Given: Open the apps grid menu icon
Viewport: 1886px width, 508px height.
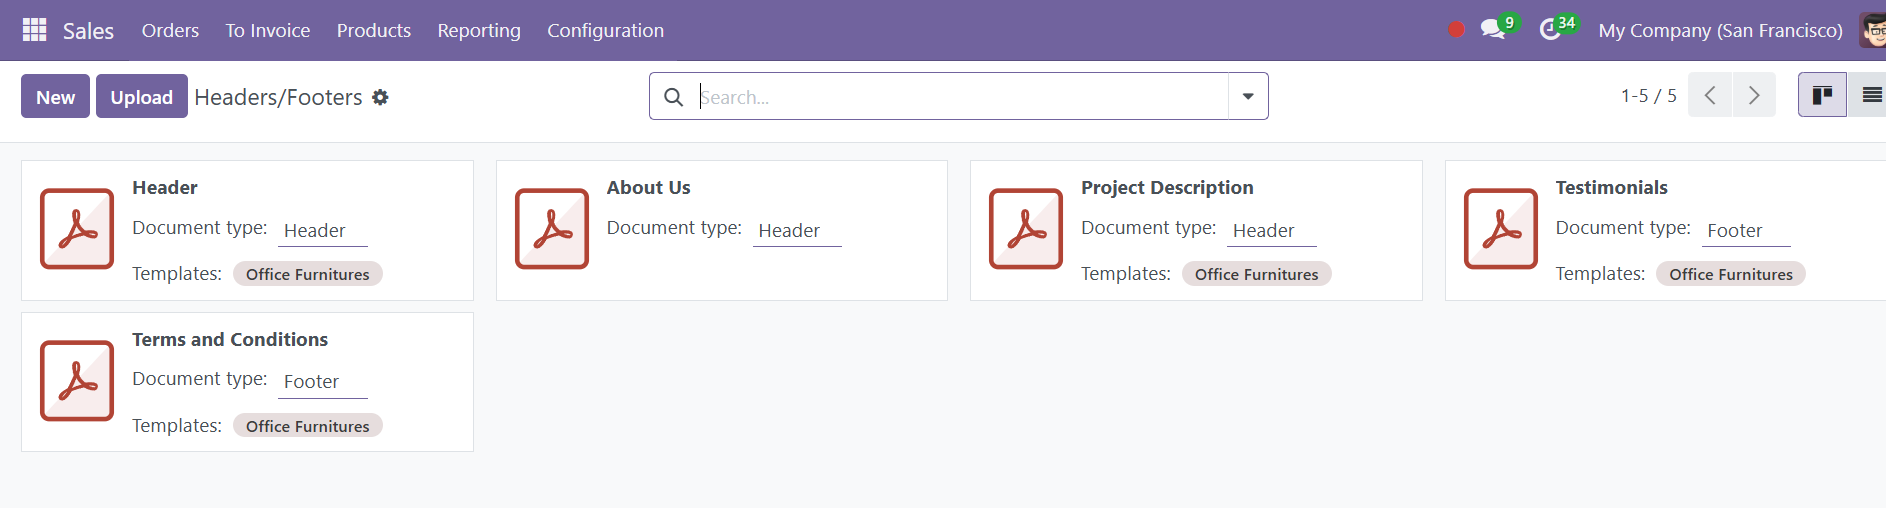Looking at the screenshot, I should tap(35, 30).
